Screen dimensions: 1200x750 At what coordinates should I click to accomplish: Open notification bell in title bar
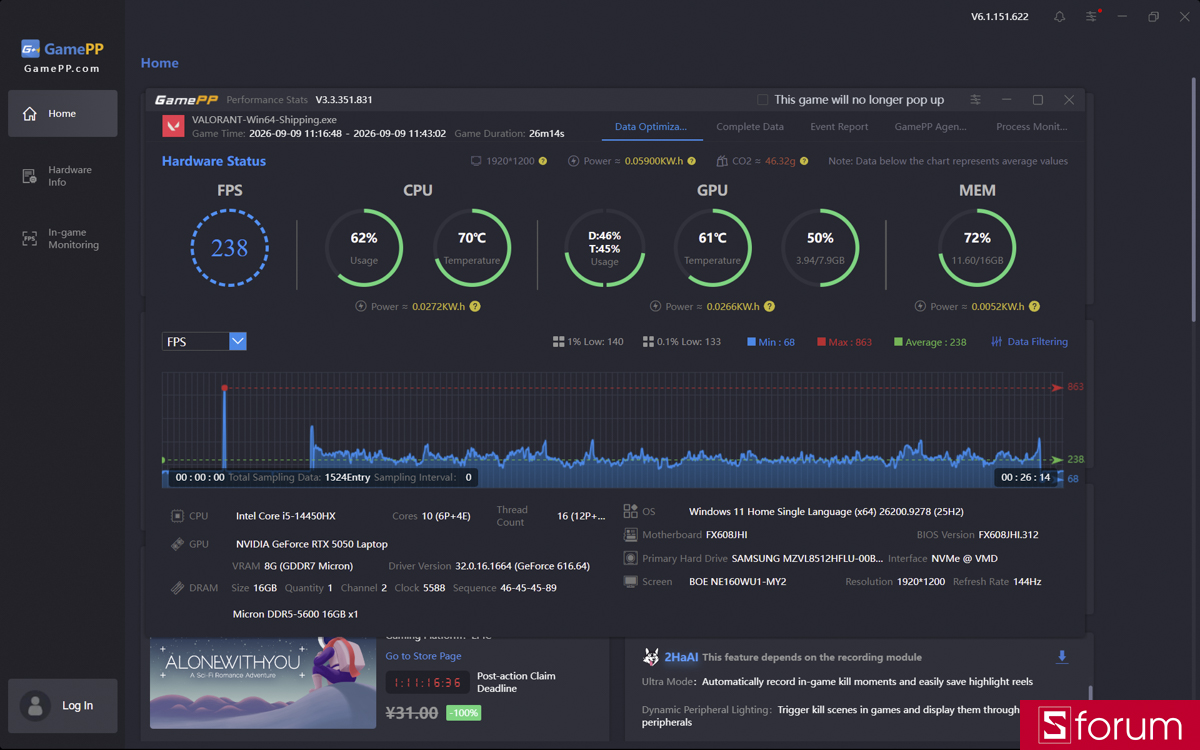(1059, 17)
